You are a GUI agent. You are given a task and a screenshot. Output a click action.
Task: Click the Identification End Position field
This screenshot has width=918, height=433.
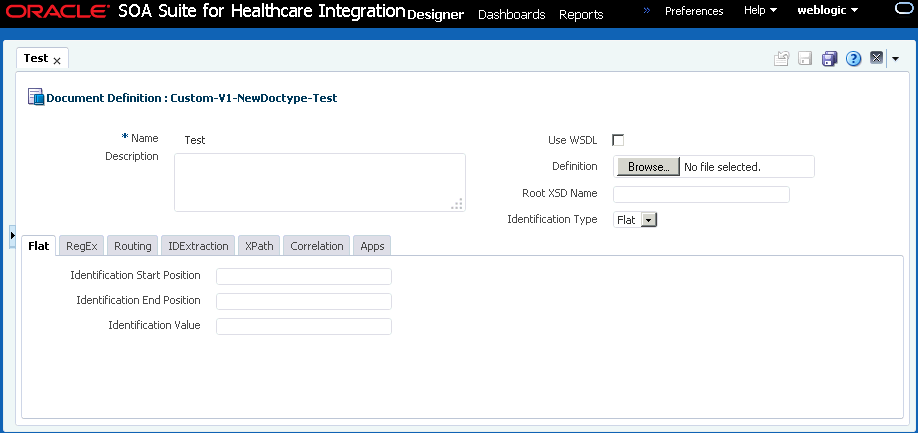click(304, 301)
